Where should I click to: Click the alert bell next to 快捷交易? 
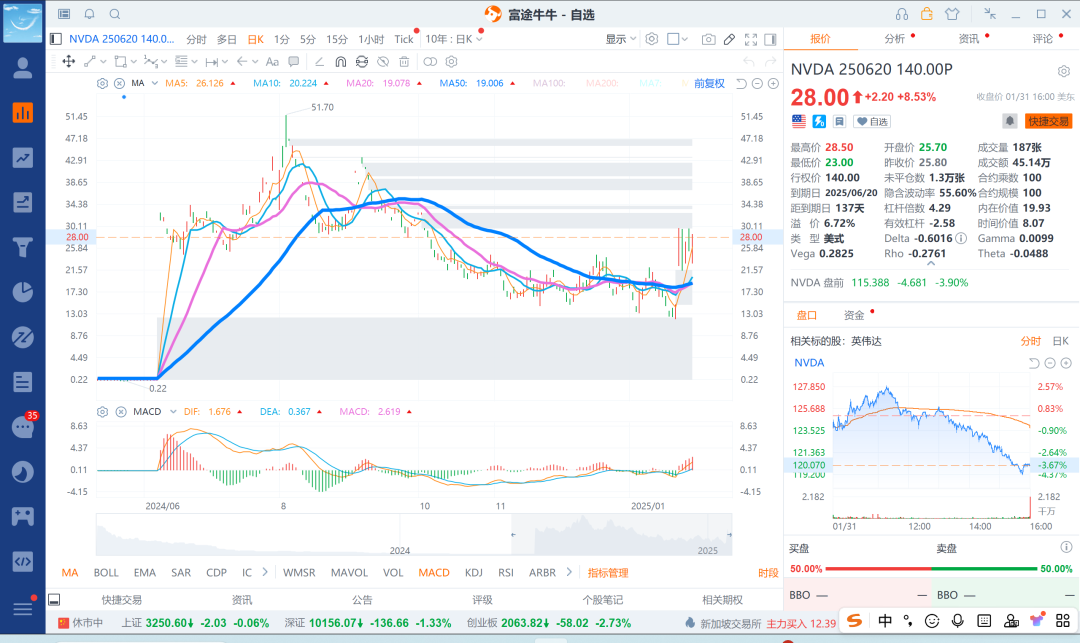pos(1010,121)
